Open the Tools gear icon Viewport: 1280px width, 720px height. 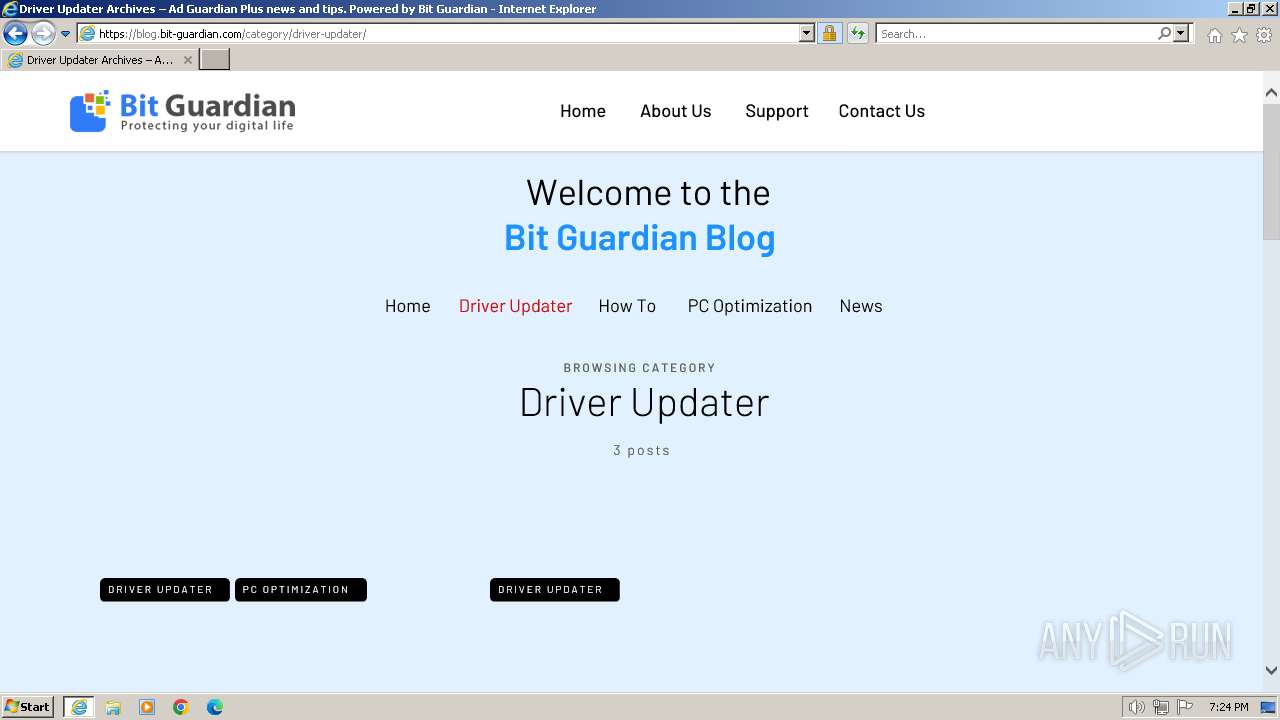click(x=1264, y=35)
